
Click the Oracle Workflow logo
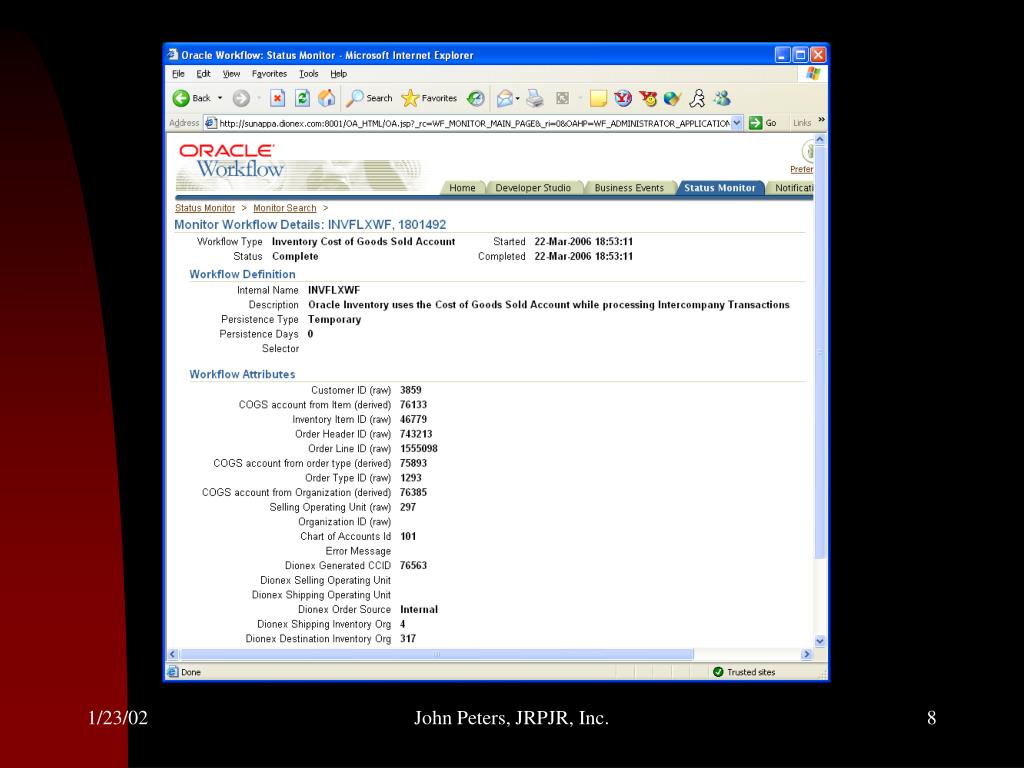[232, 161]
